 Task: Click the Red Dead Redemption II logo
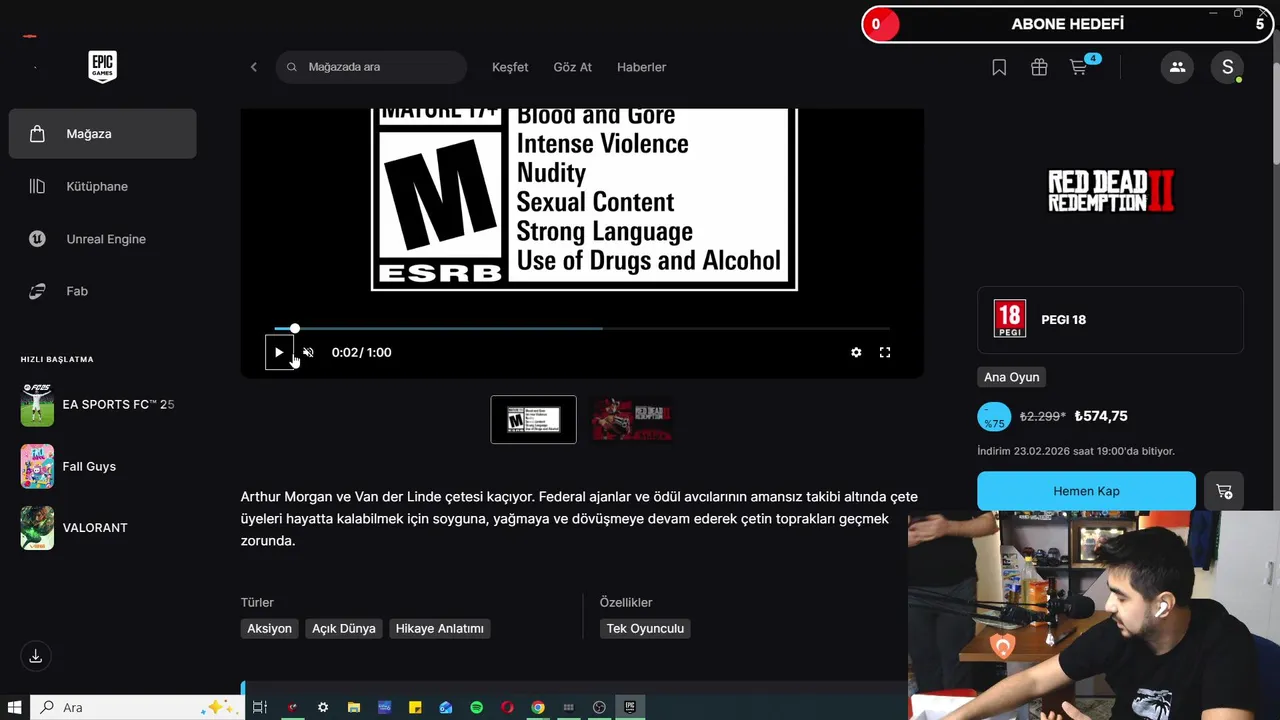(1110, 190)
